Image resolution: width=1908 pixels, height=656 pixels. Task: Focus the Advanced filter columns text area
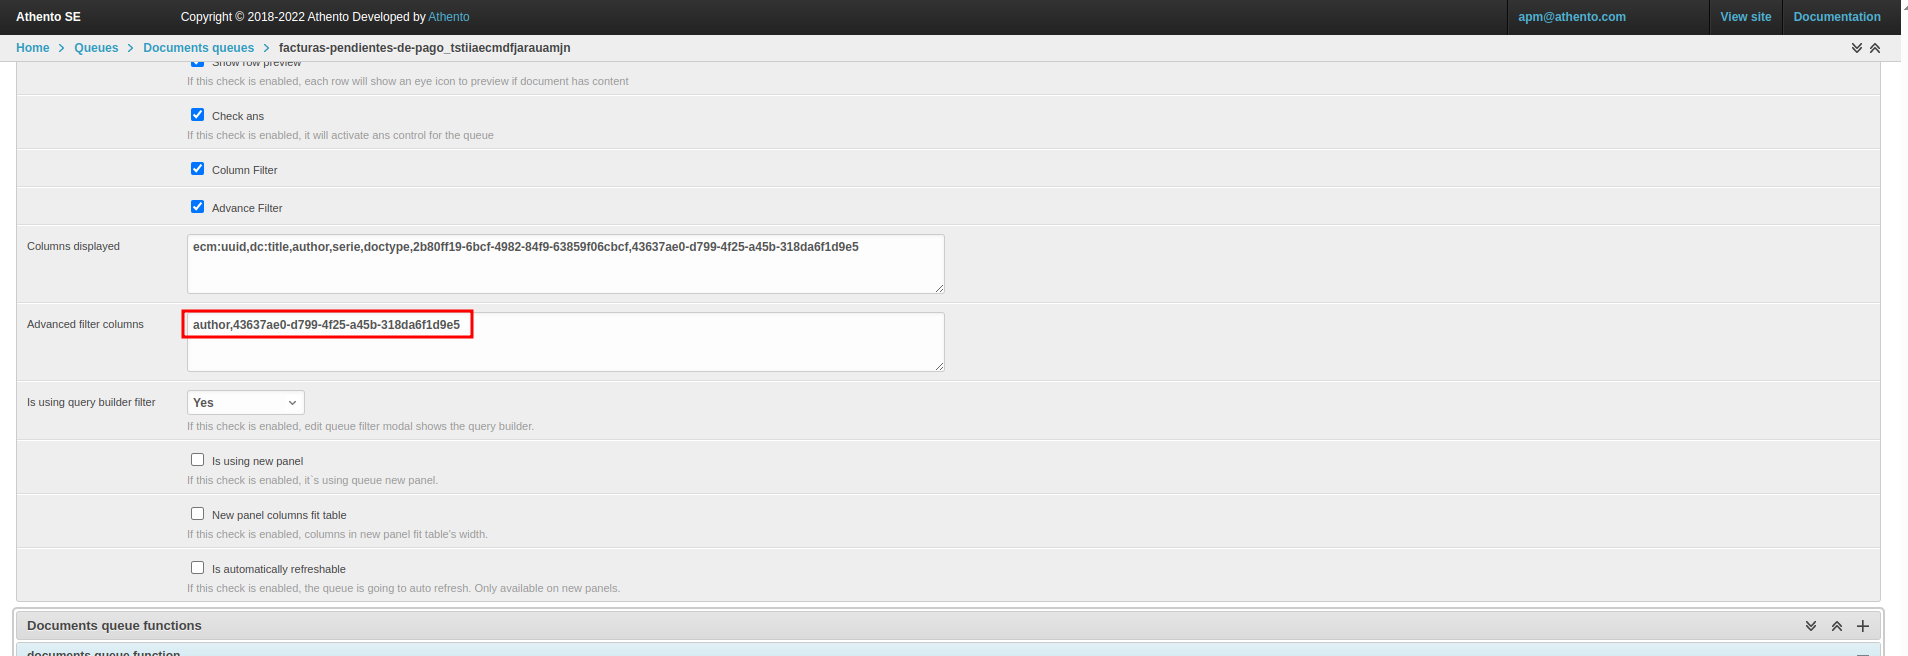coord(565,350)
